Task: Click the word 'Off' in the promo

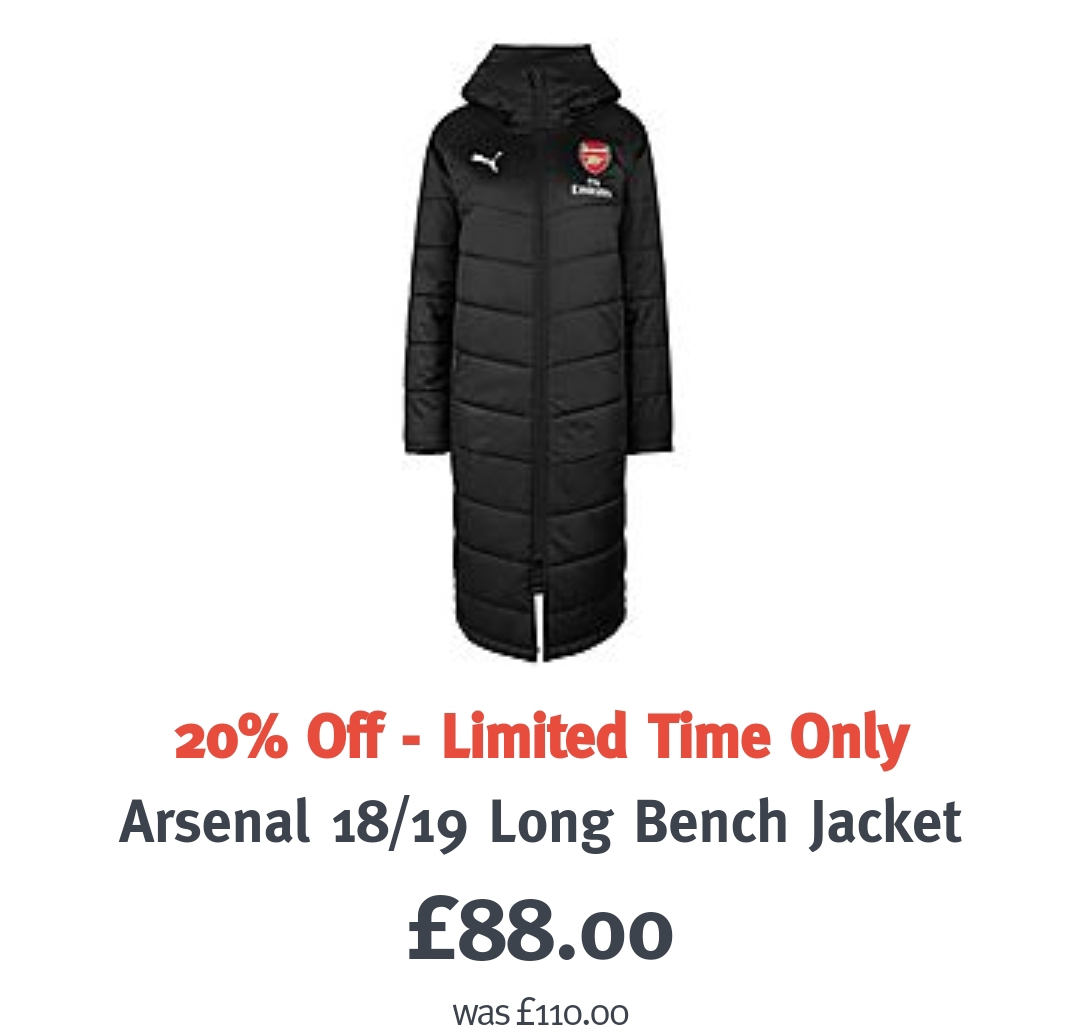Action: [346, 736]
